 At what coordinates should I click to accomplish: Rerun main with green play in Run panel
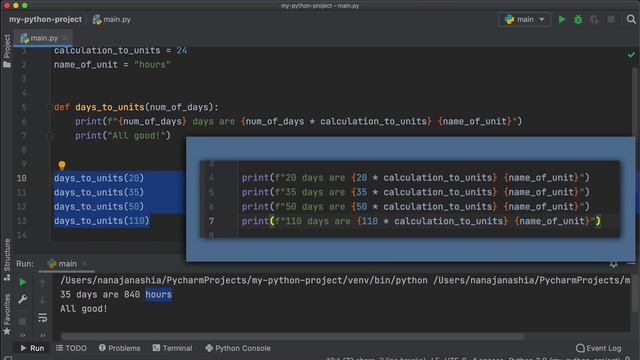(22, 282)
